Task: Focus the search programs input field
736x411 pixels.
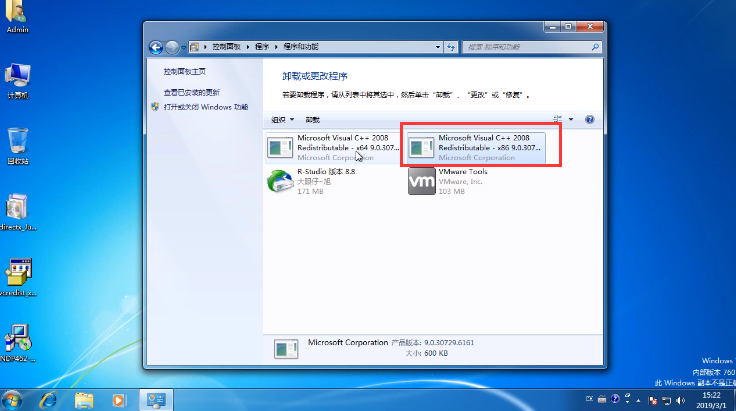Action: 526,47
